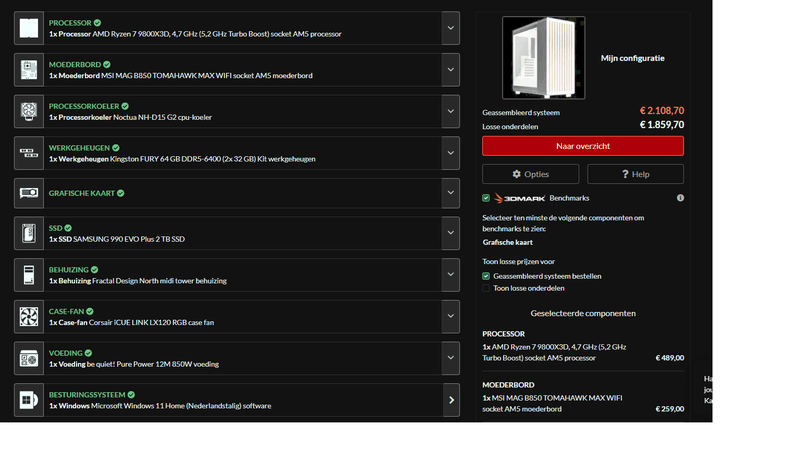This screenshot has height=450, width=800.
Task: Click the Voeding power supply icon
Action: 29,359
